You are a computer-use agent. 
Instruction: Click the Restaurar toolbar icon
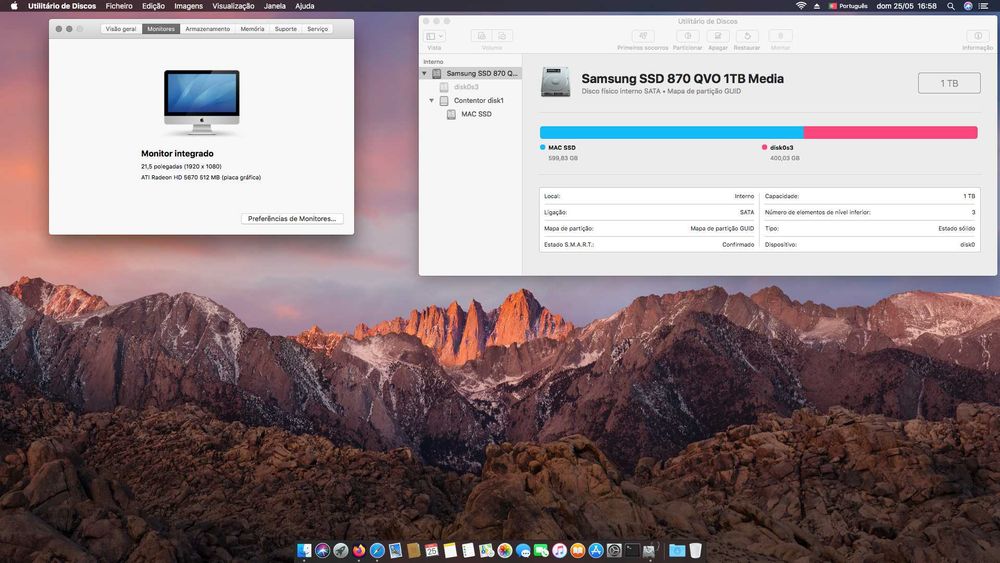click(747, 36)
